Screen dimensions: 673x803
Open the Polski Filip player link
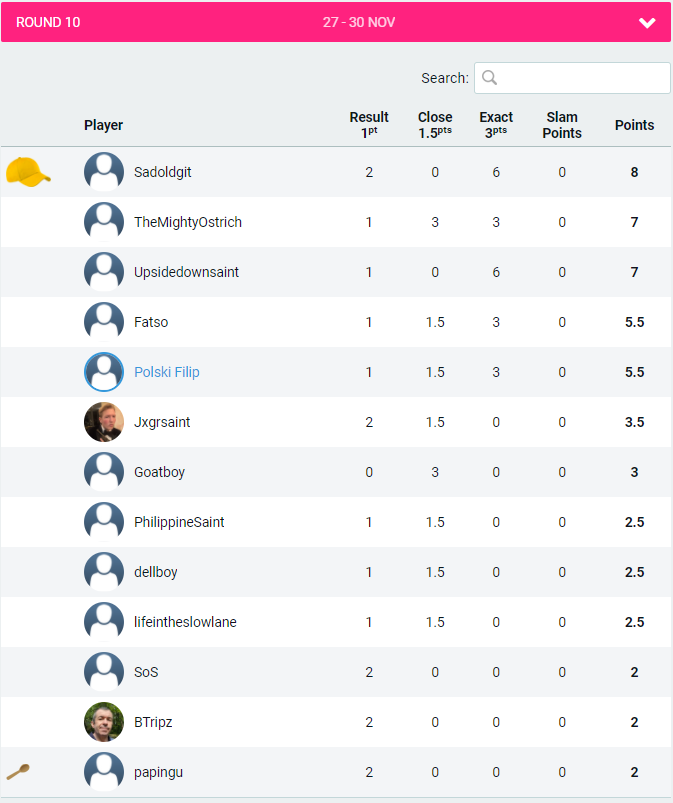click(x=167, y=372)
